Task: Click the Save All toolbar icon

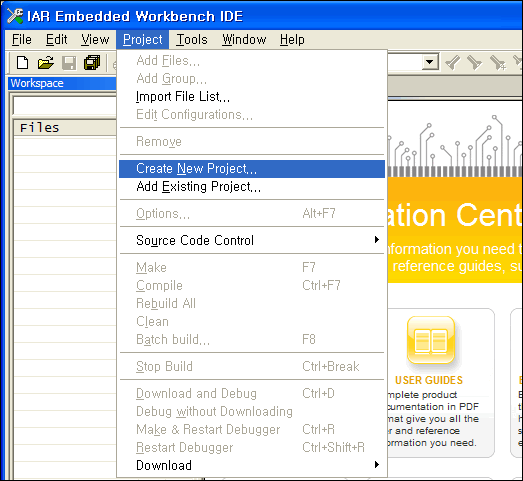Action: pos(92,63)
